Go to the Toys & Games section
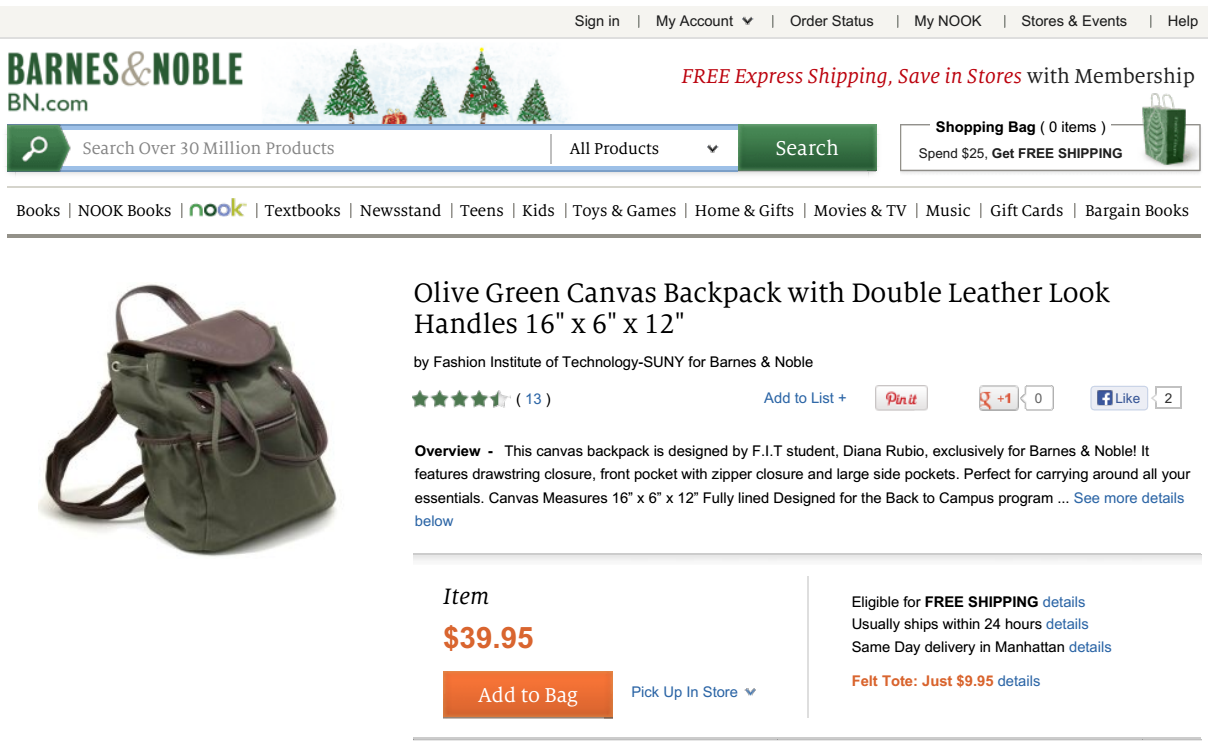Image resolution: width=1208 pixels, height=741 pixels. [x=624, y=211]
